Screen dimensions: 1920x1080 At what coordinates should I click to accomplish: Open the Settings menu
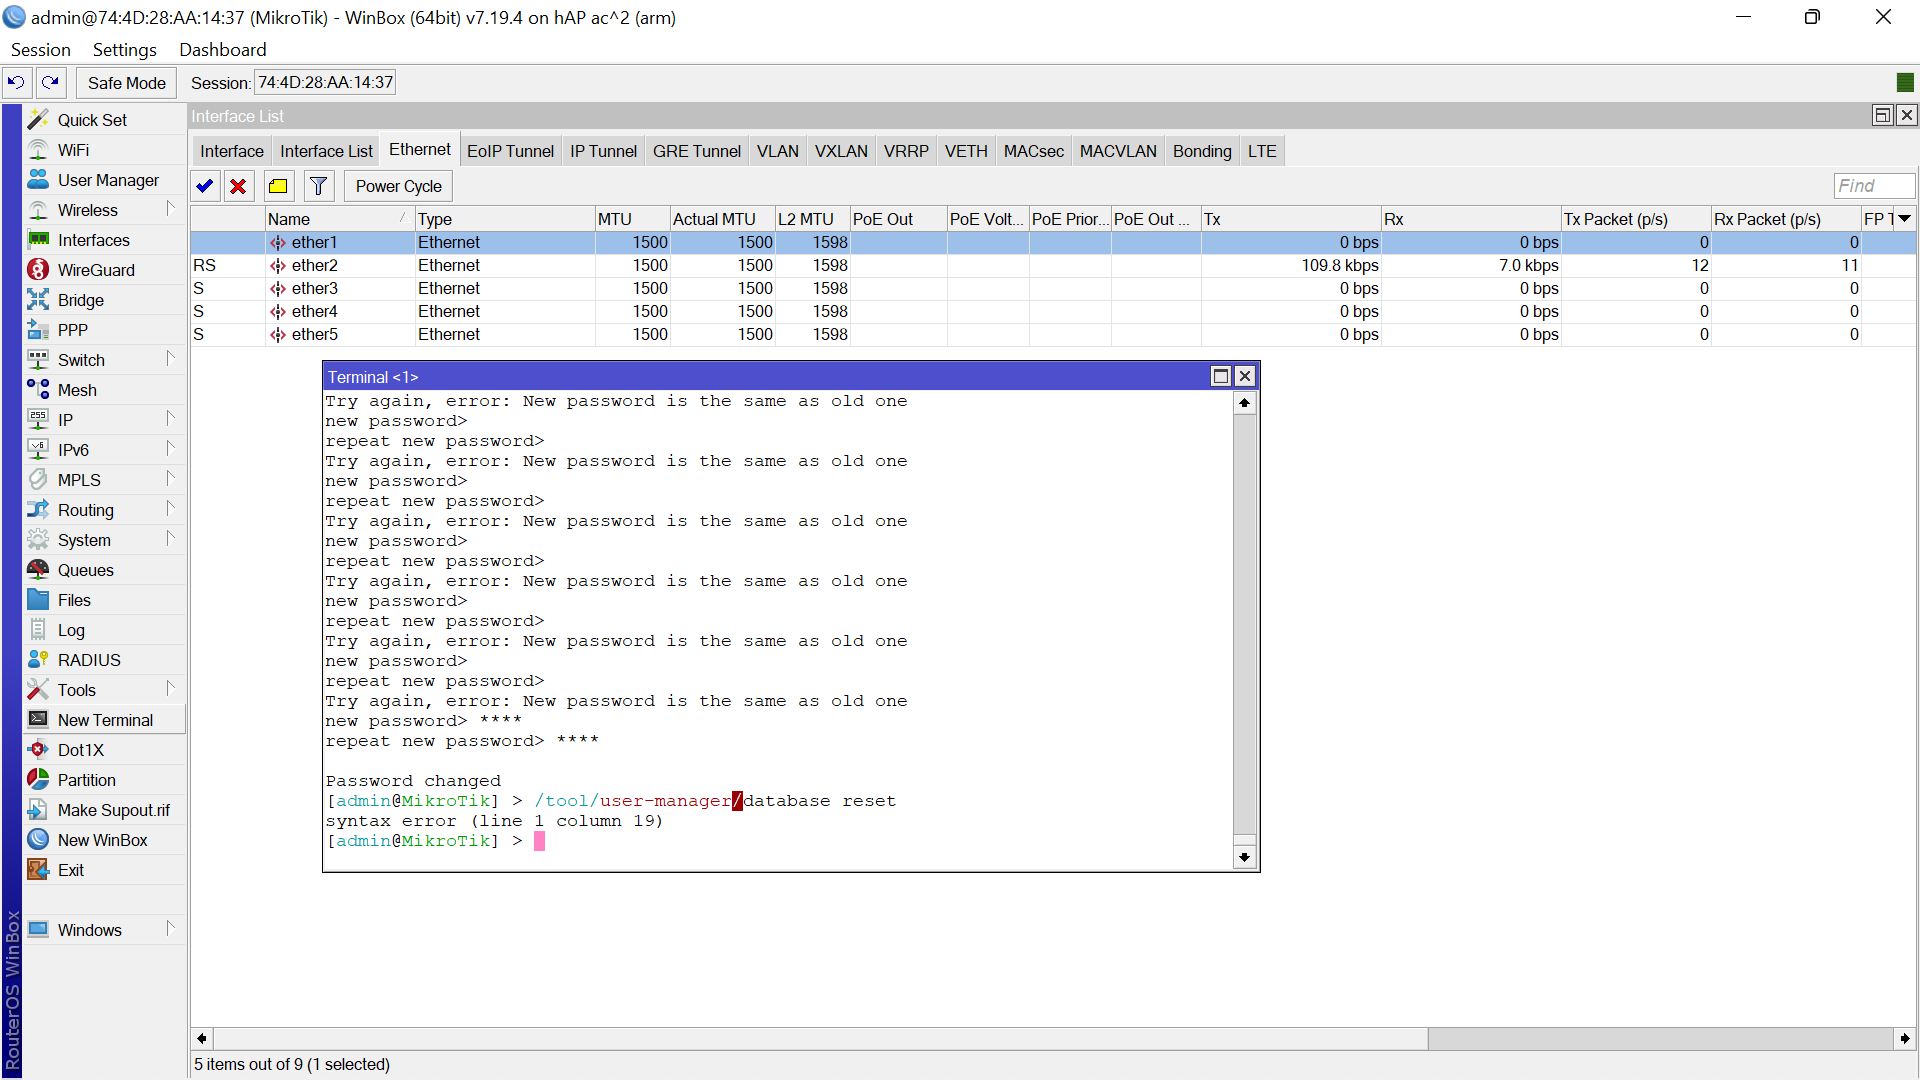[124, 50]
